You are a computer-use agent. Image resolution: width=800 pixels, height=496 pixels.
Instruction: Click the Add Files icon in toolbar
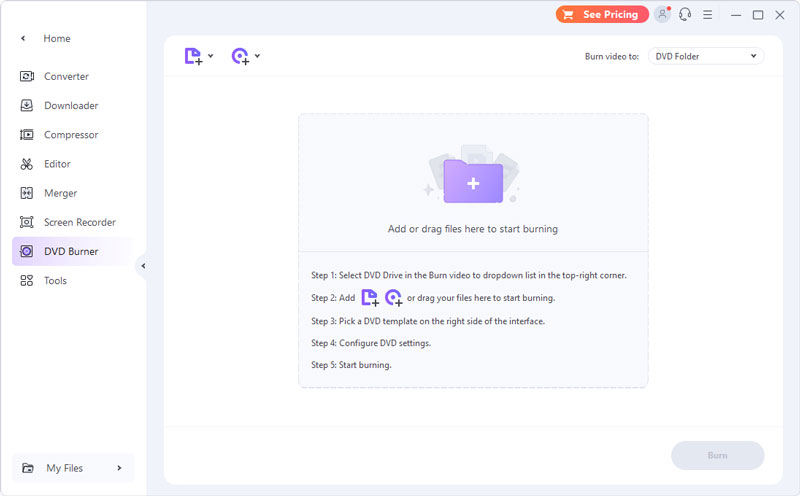pos(193,57)
